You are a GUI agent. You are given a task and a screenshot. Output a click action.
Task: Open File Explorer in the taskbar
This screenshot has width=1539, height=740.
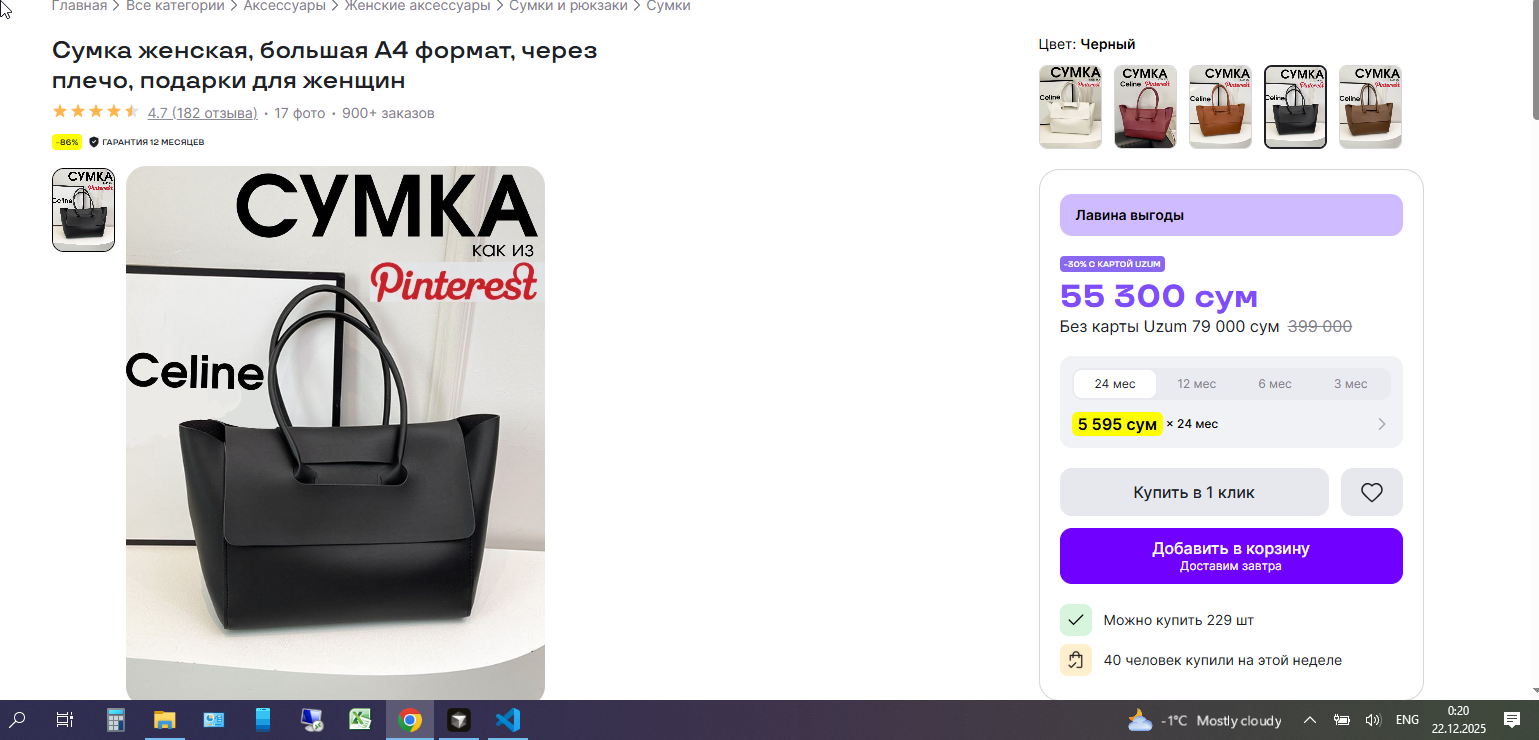click(x=164, y=720)
